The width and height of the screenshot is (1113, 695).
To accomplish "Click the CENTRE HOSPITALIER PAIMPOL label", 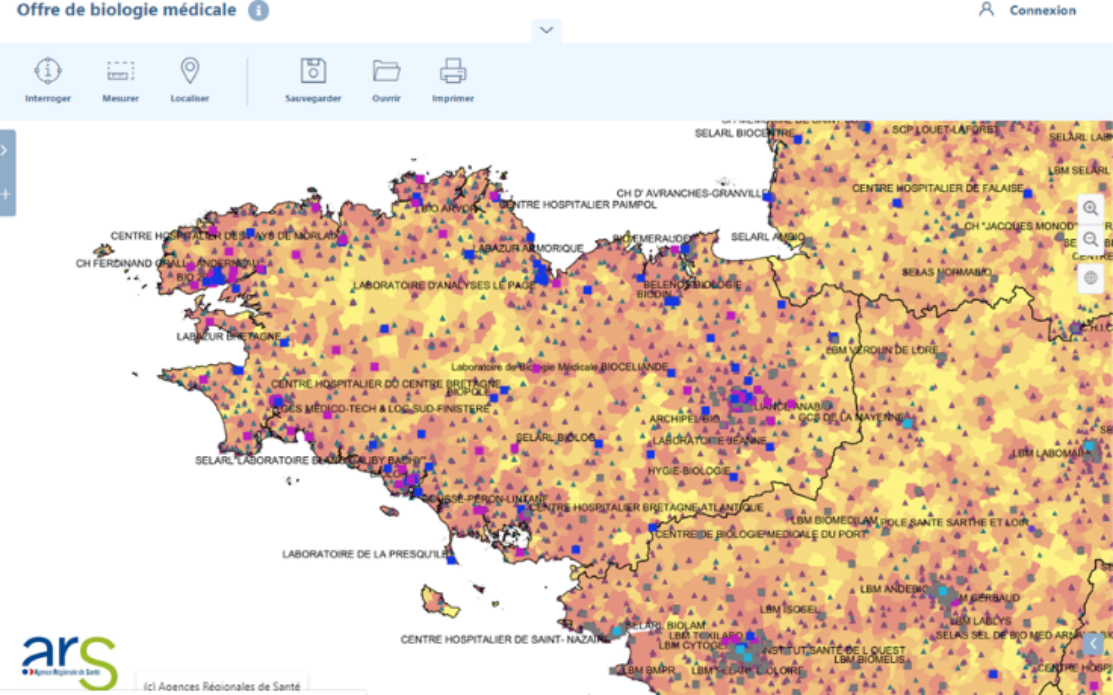I will [x=578, y=204].
